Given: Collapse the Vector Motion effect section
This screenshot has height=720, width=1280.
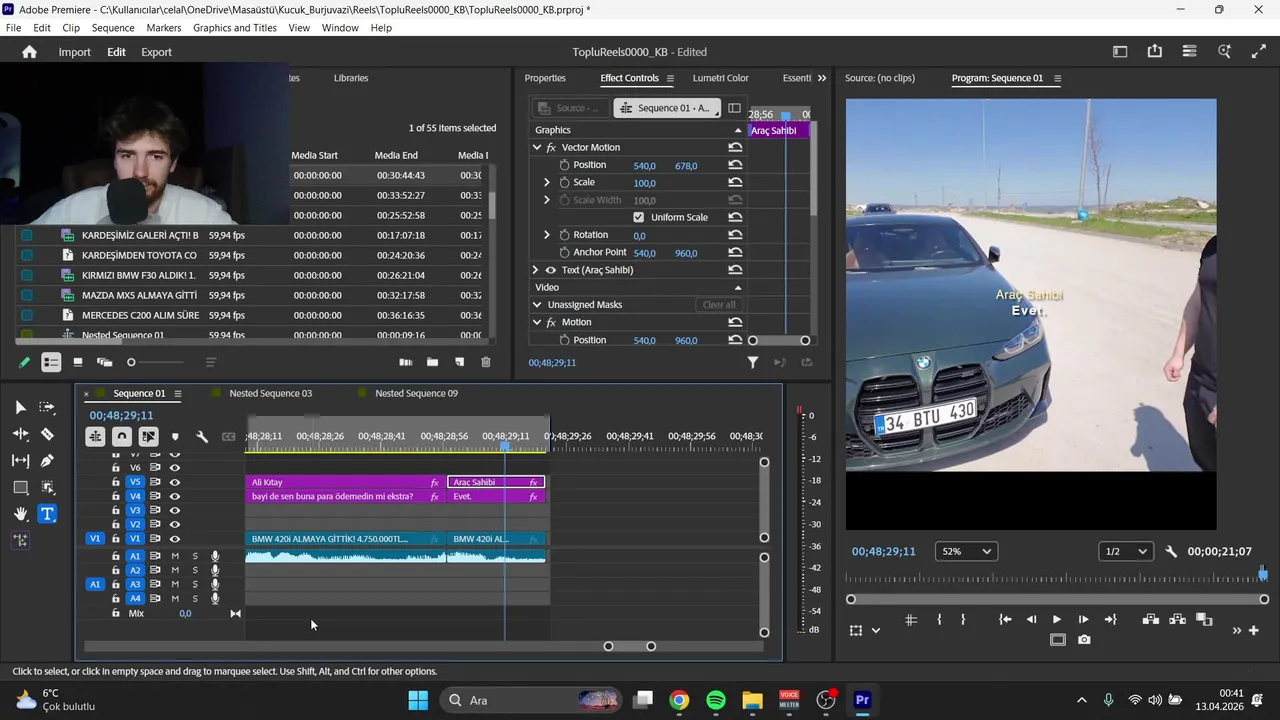Looking at the screenshot, I should (x=537, y=147).
